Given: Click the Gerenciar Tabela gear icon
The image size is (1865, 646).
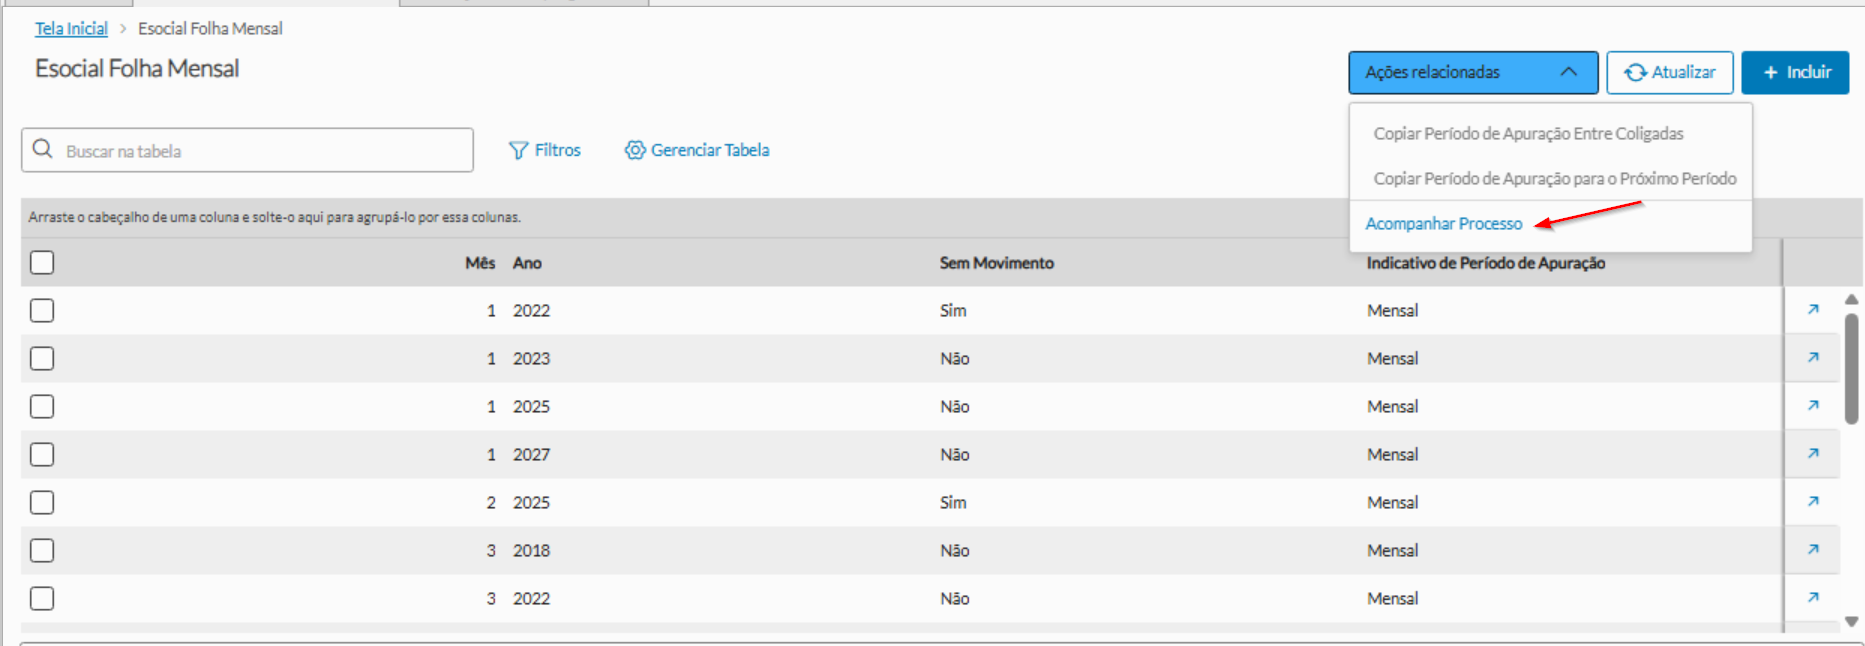Looking at the screenshot, I should tap(635, 150).
